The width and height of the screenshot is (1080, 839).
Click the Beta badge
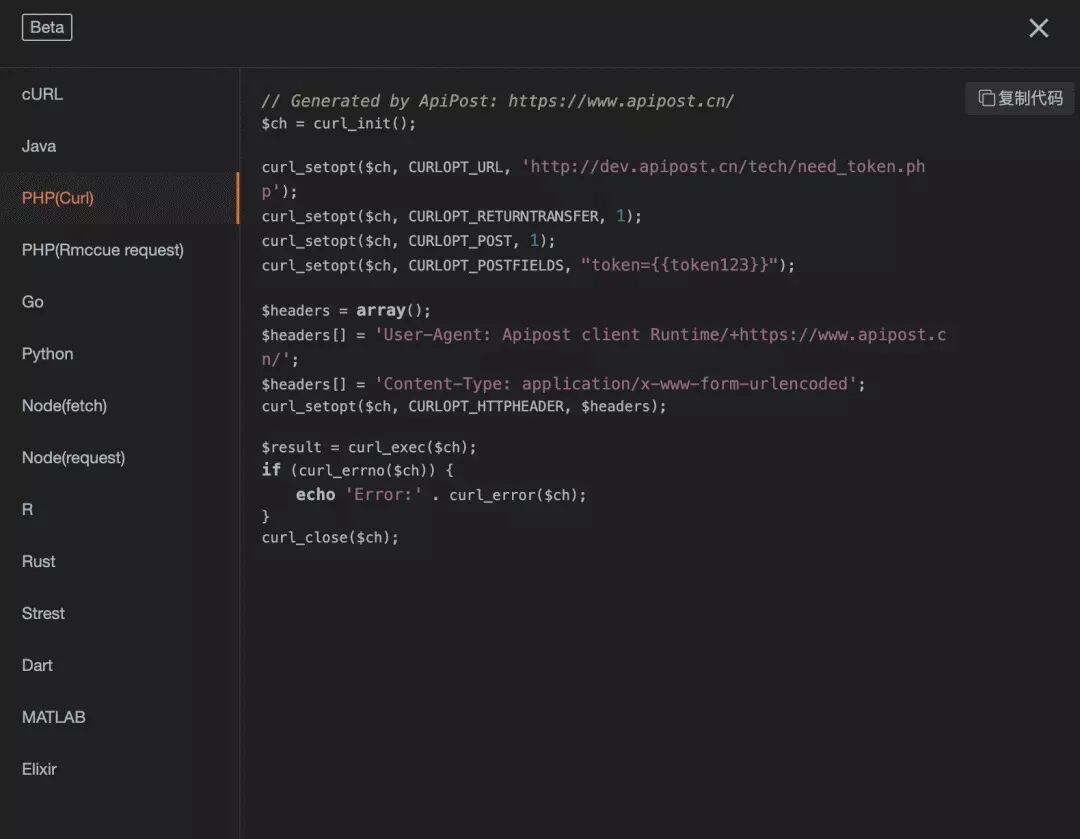(47, 28)
